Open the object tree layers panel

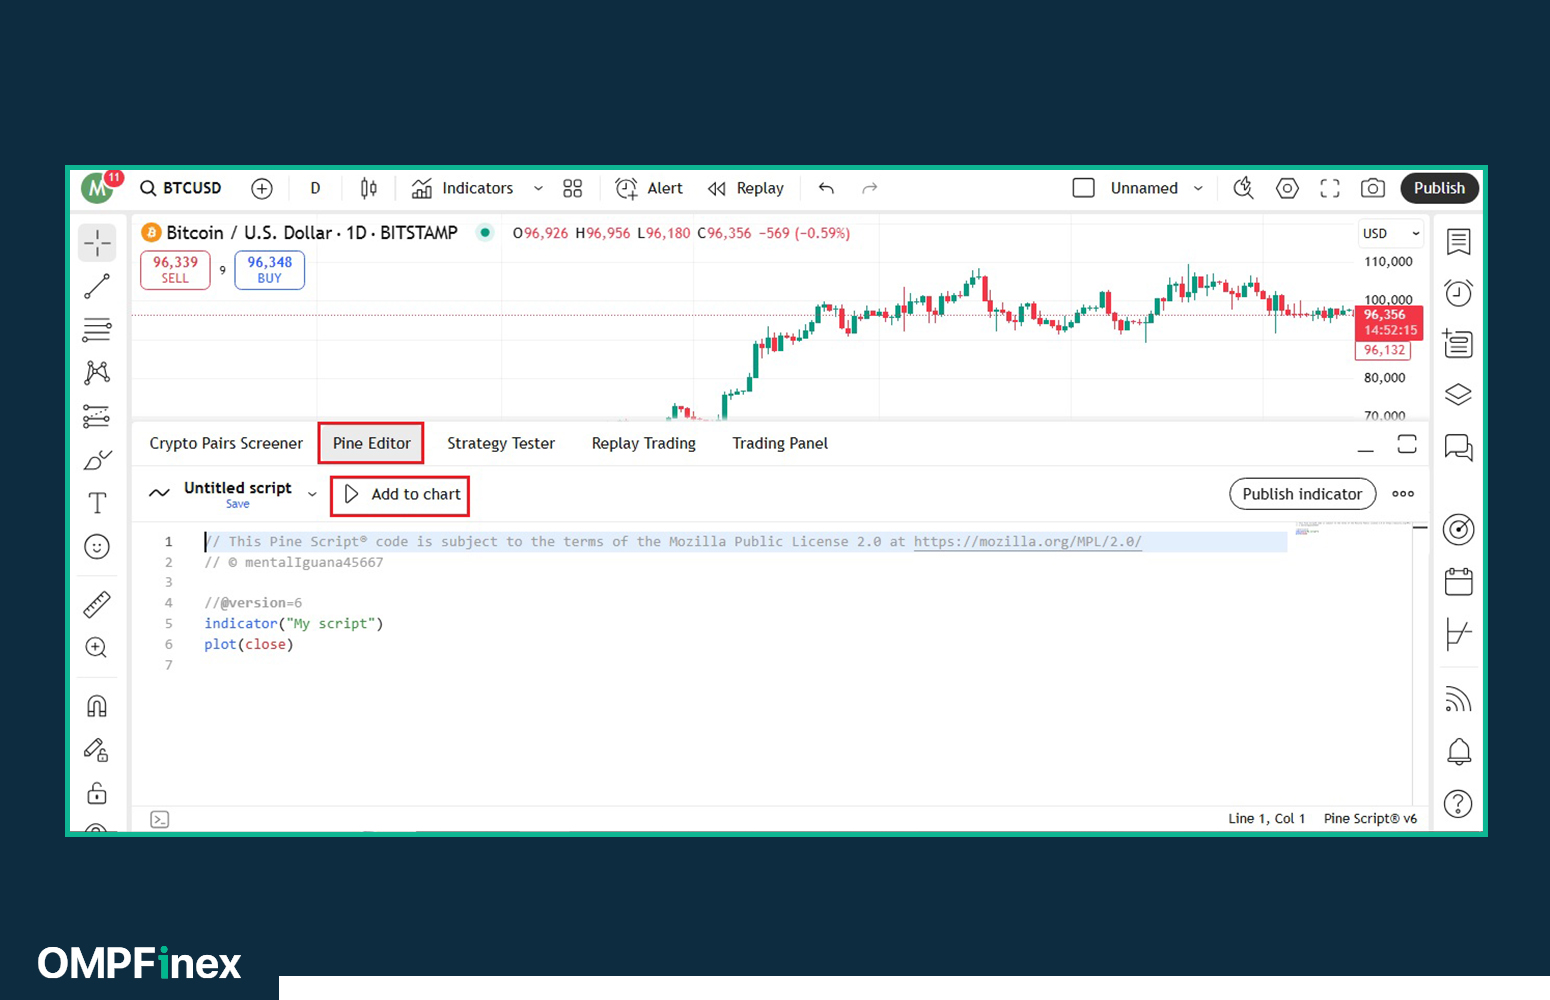[1459, 395]
